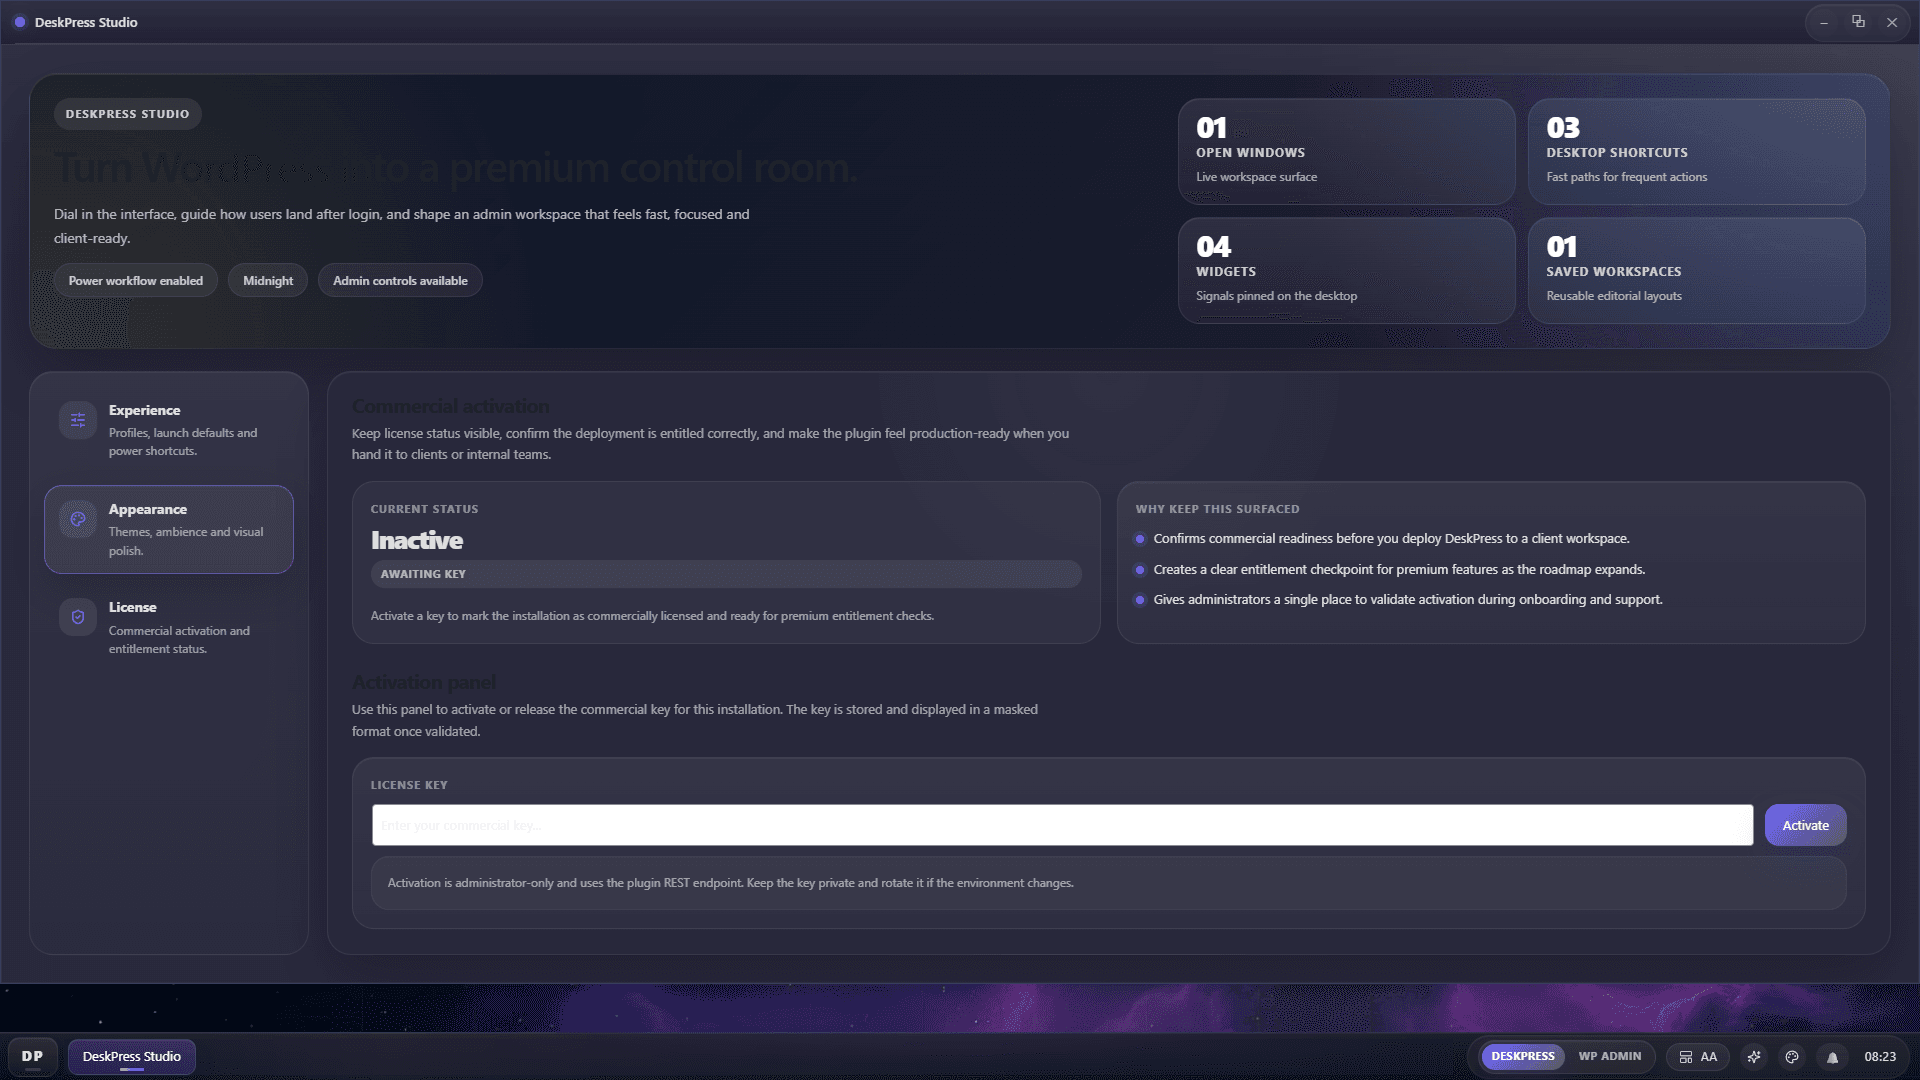Click the DeskPress Studio taskbar button
Image resolution: width=1920 pixels, height=1080 pixels.
[x=131, y=1056]
